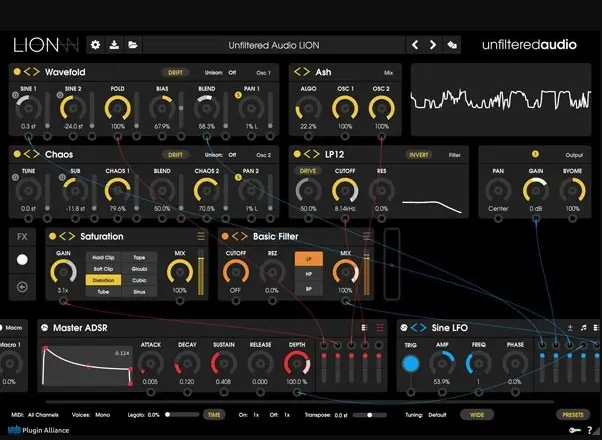Change the Basic Filter effect type arrows
The width and height of the screenshot is (602, 440).
tap(240, 236)
